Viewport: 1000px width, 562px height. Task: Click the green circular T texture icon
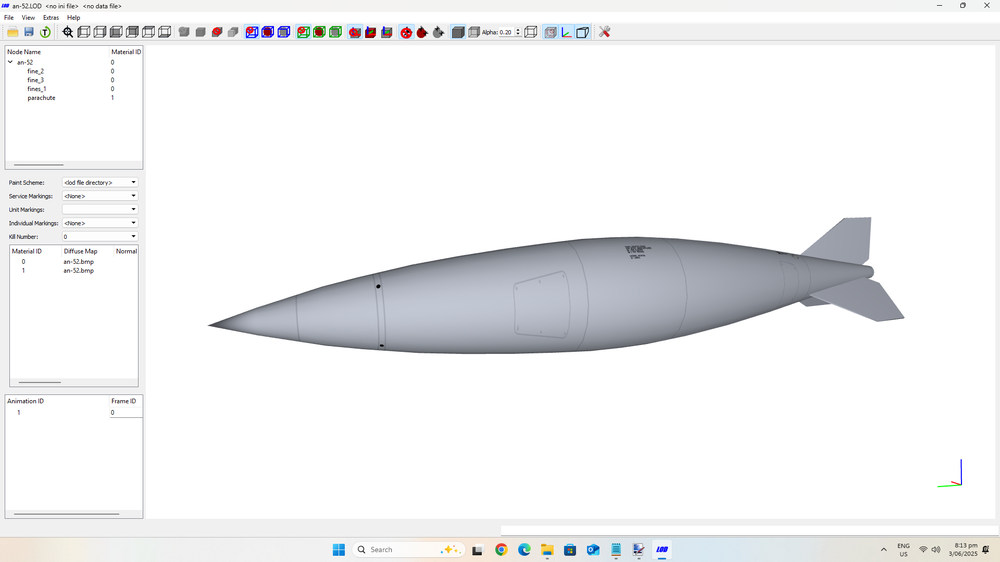(x=45, y=32)
